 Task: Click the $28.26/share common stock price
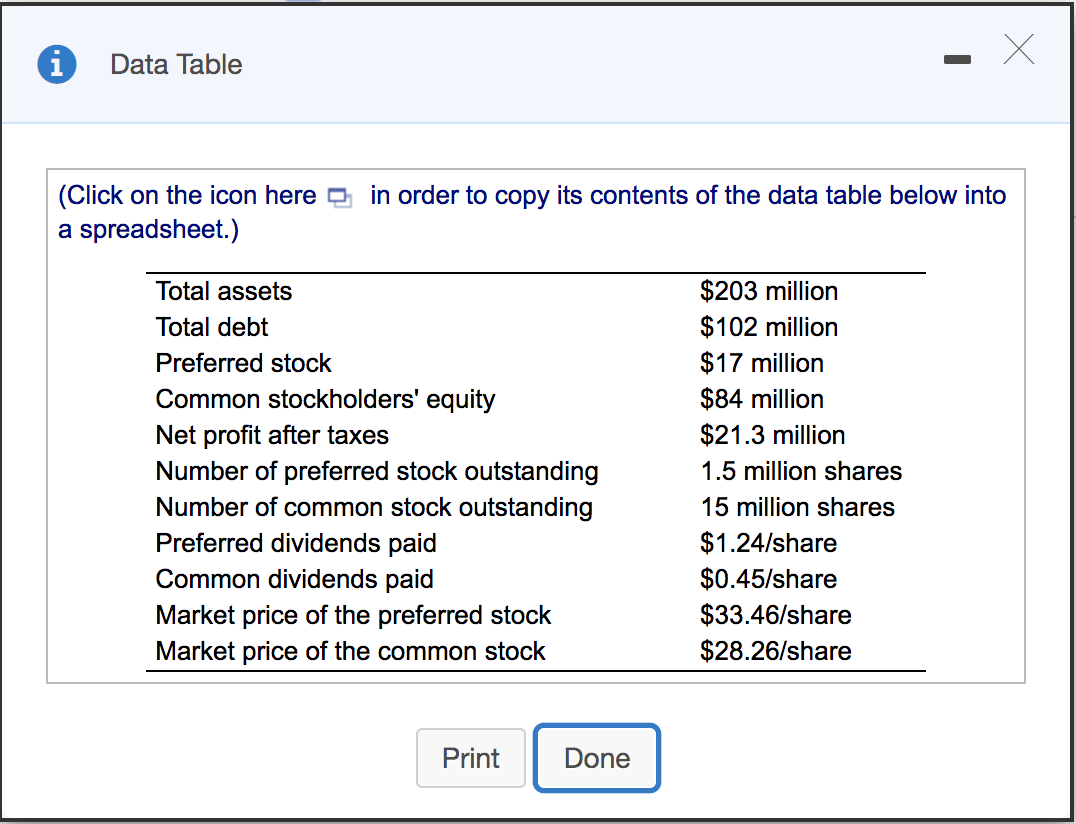point(775,651)
